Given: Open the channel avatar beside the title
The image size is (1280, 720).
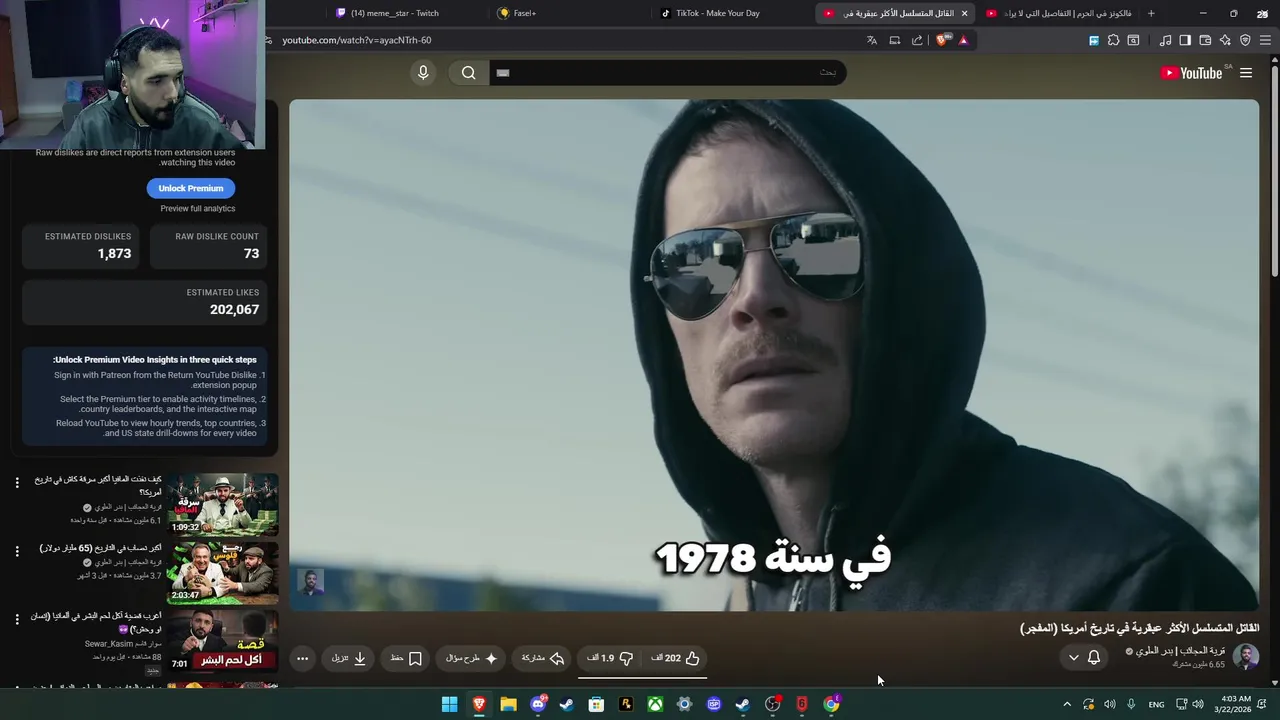Looking at the screenshot, I should (1246, 657).
